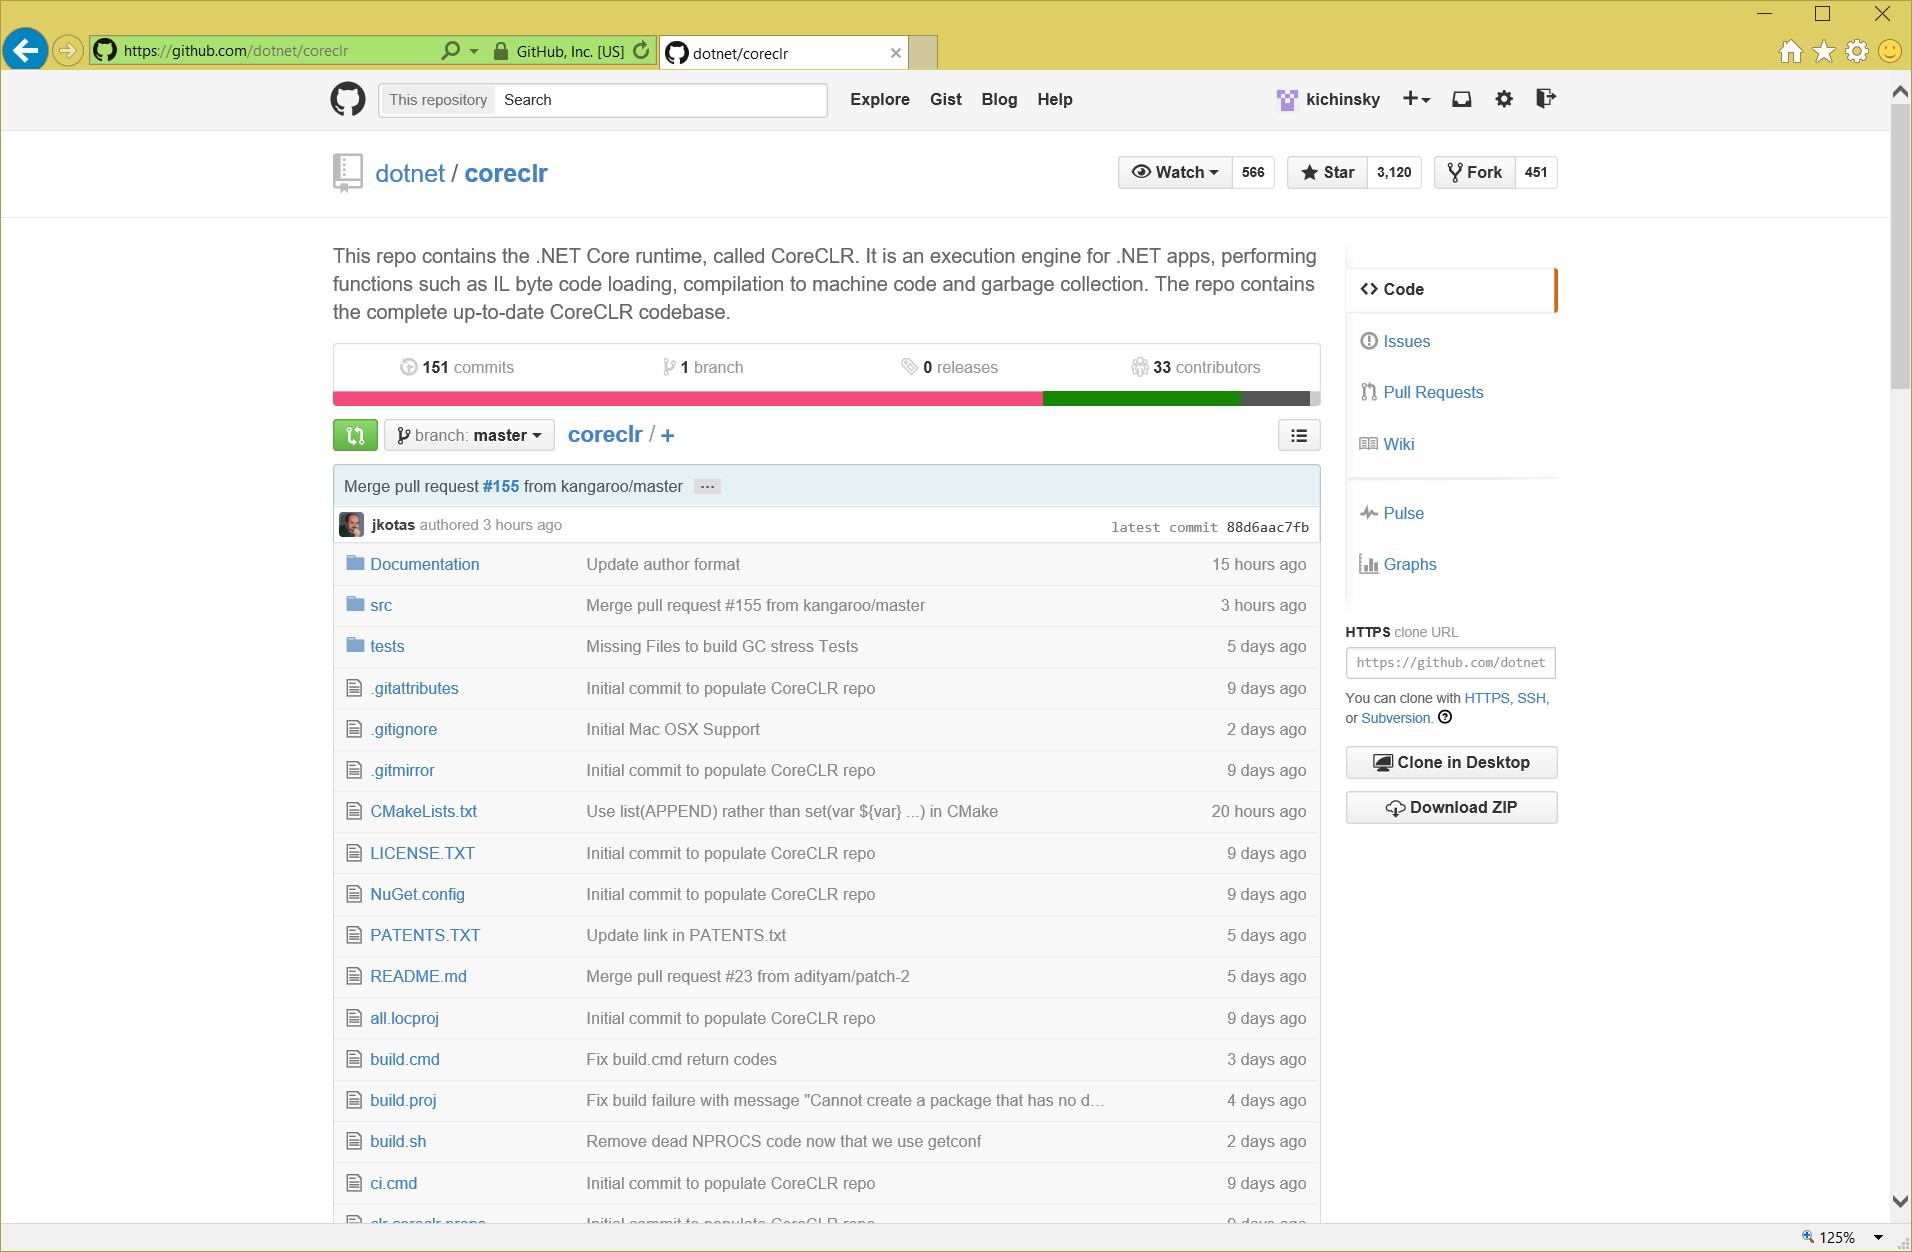The width and height of the screenshot is (1912, 1252).
Task: View the 151 commits link
Action: 457,367
